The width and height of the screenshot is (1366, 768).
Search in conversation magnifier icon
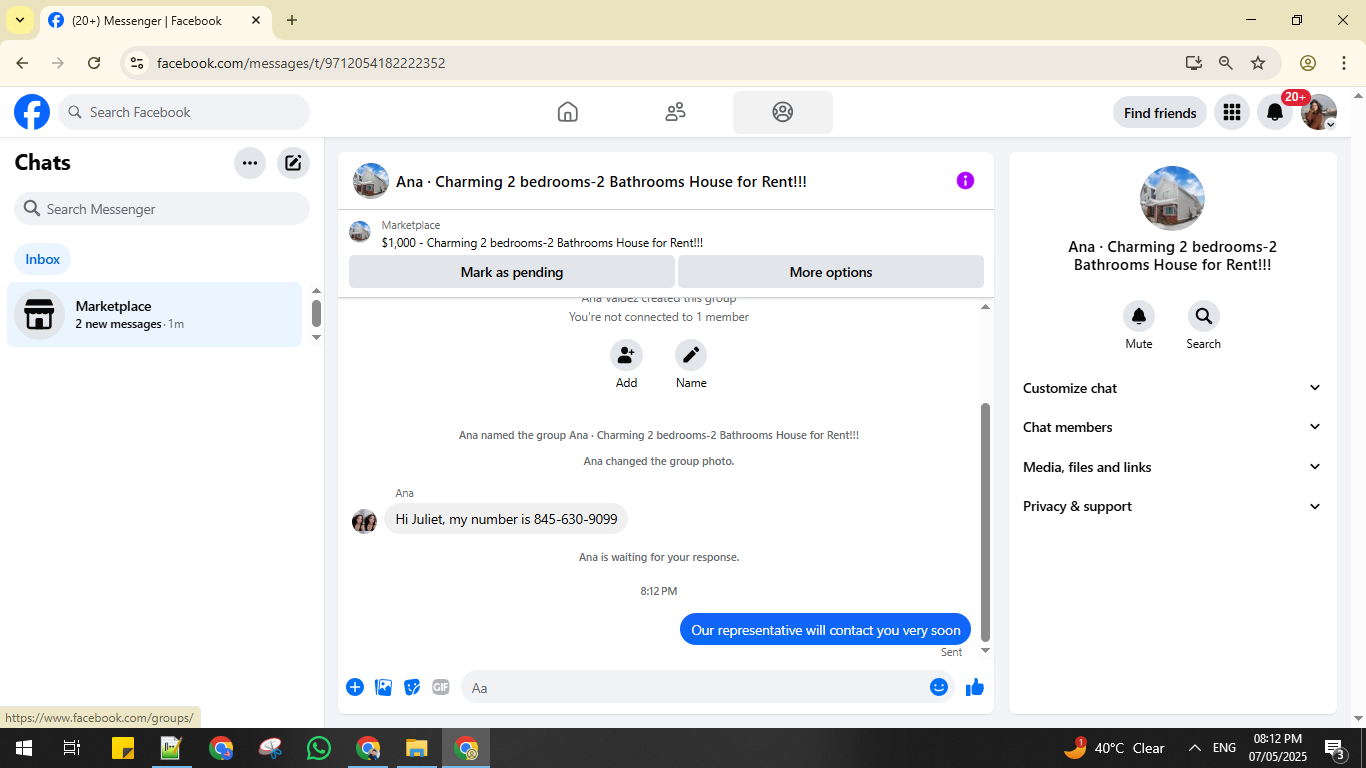click(x=1203, y=316)
